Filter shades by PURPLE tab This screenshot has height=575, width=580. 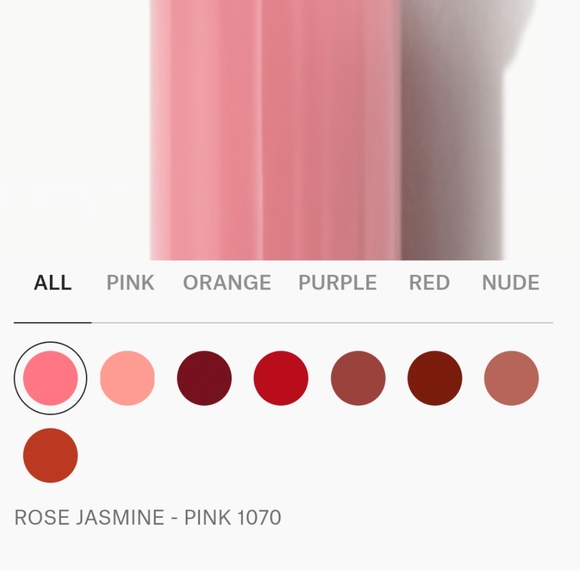tap(337, 283)
